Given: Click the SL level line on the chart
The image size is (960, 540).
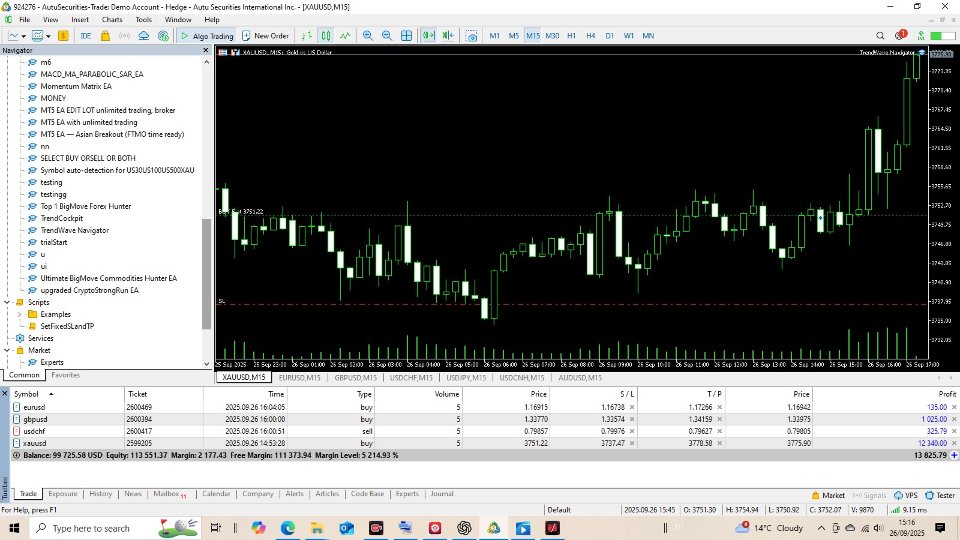Looking at the screenshot, I should [572, 304].
